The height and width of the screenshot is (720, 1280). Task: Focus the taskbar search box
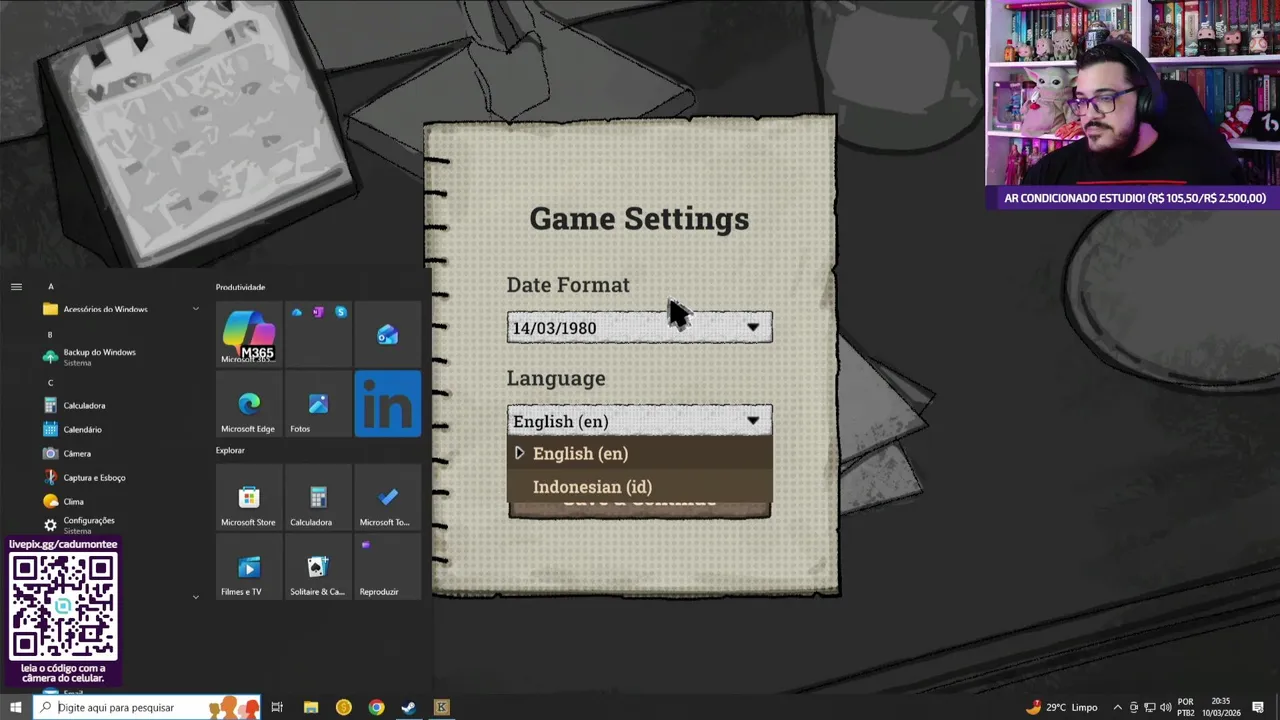click(x=147, y=707)
